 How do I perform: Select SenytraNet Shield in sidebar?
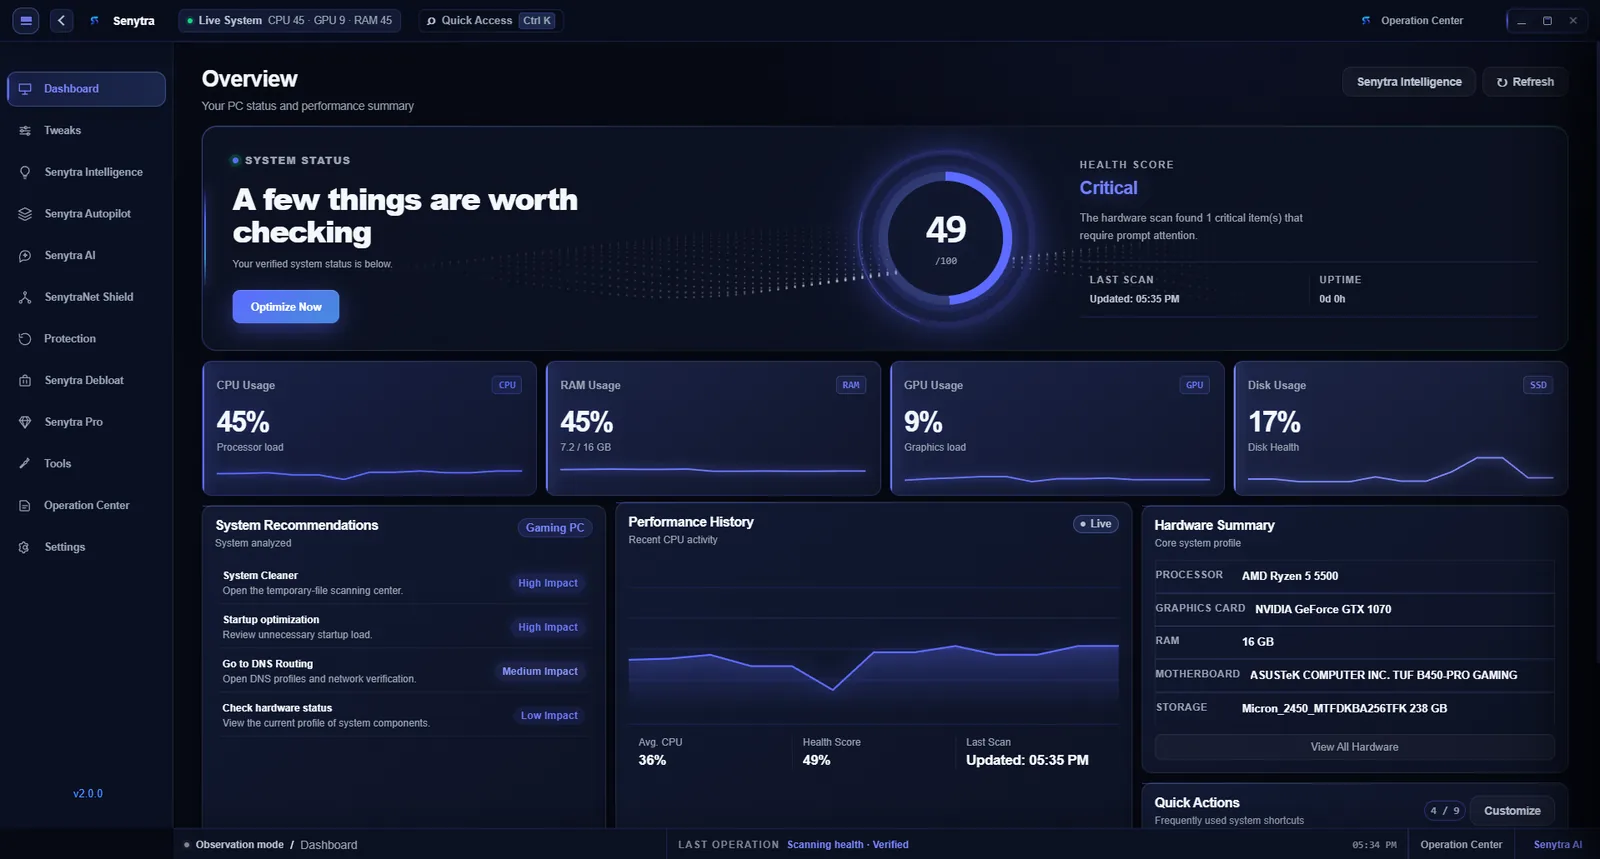coord(86,297)
